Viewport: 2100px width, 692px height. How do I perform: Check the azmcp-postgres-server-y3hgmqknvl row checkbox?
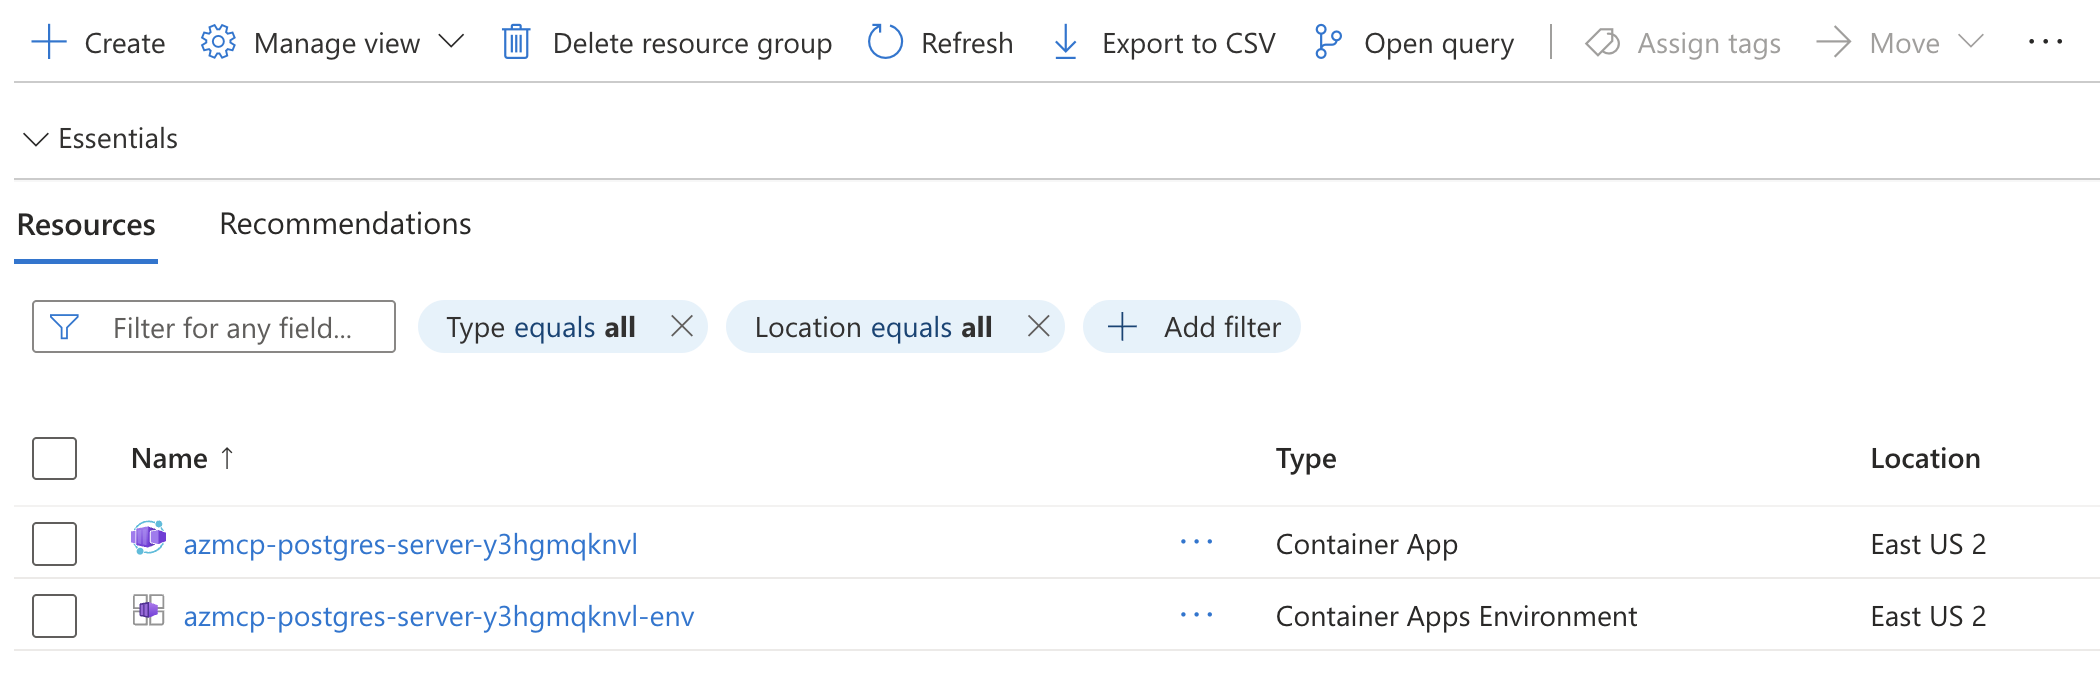coord(55,544)
